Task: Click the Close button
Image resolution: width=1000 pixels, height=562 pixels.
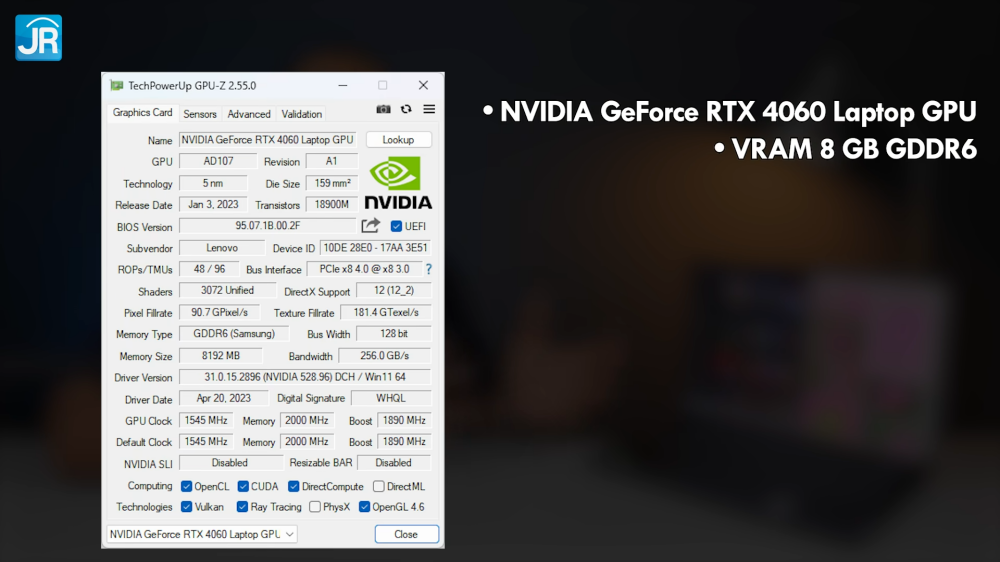Action: [x=406, y=534]
